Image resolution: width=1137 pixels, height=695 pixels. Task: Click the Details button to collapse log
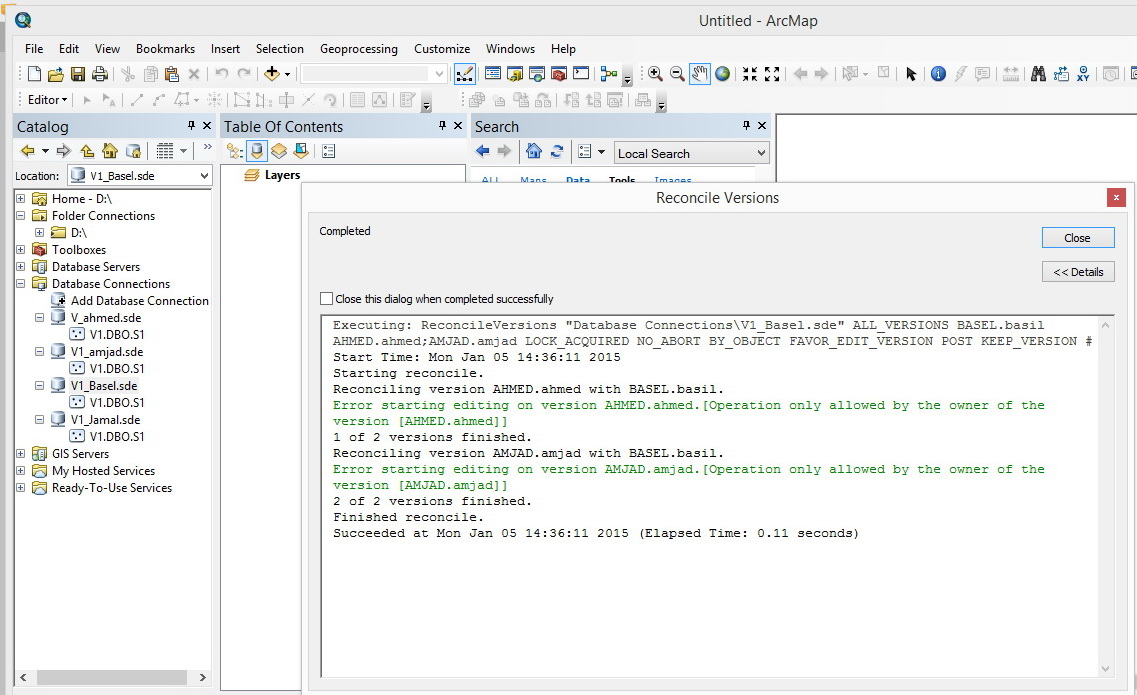point(1077,272)
